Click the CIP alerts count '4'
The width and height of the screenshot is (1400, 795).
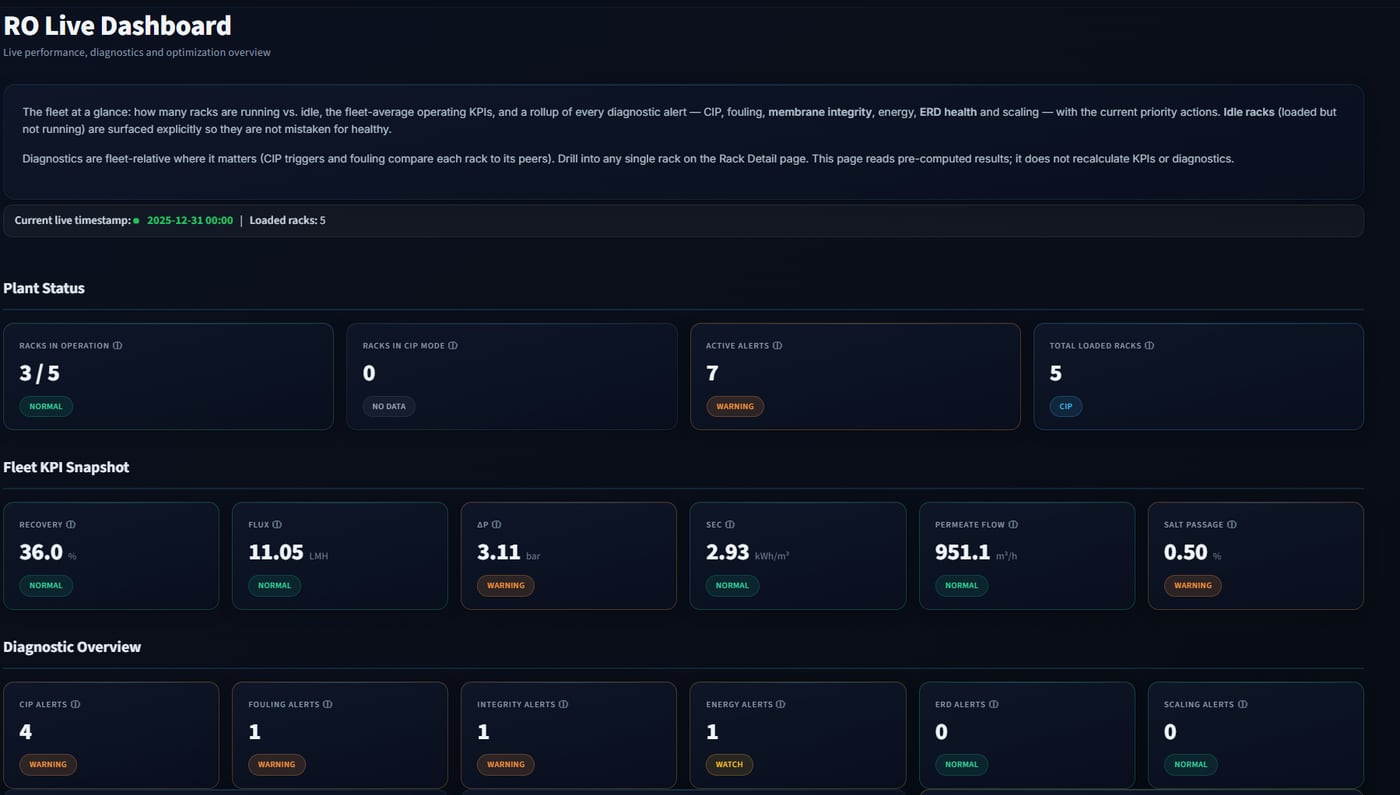[x=25, y=733]
